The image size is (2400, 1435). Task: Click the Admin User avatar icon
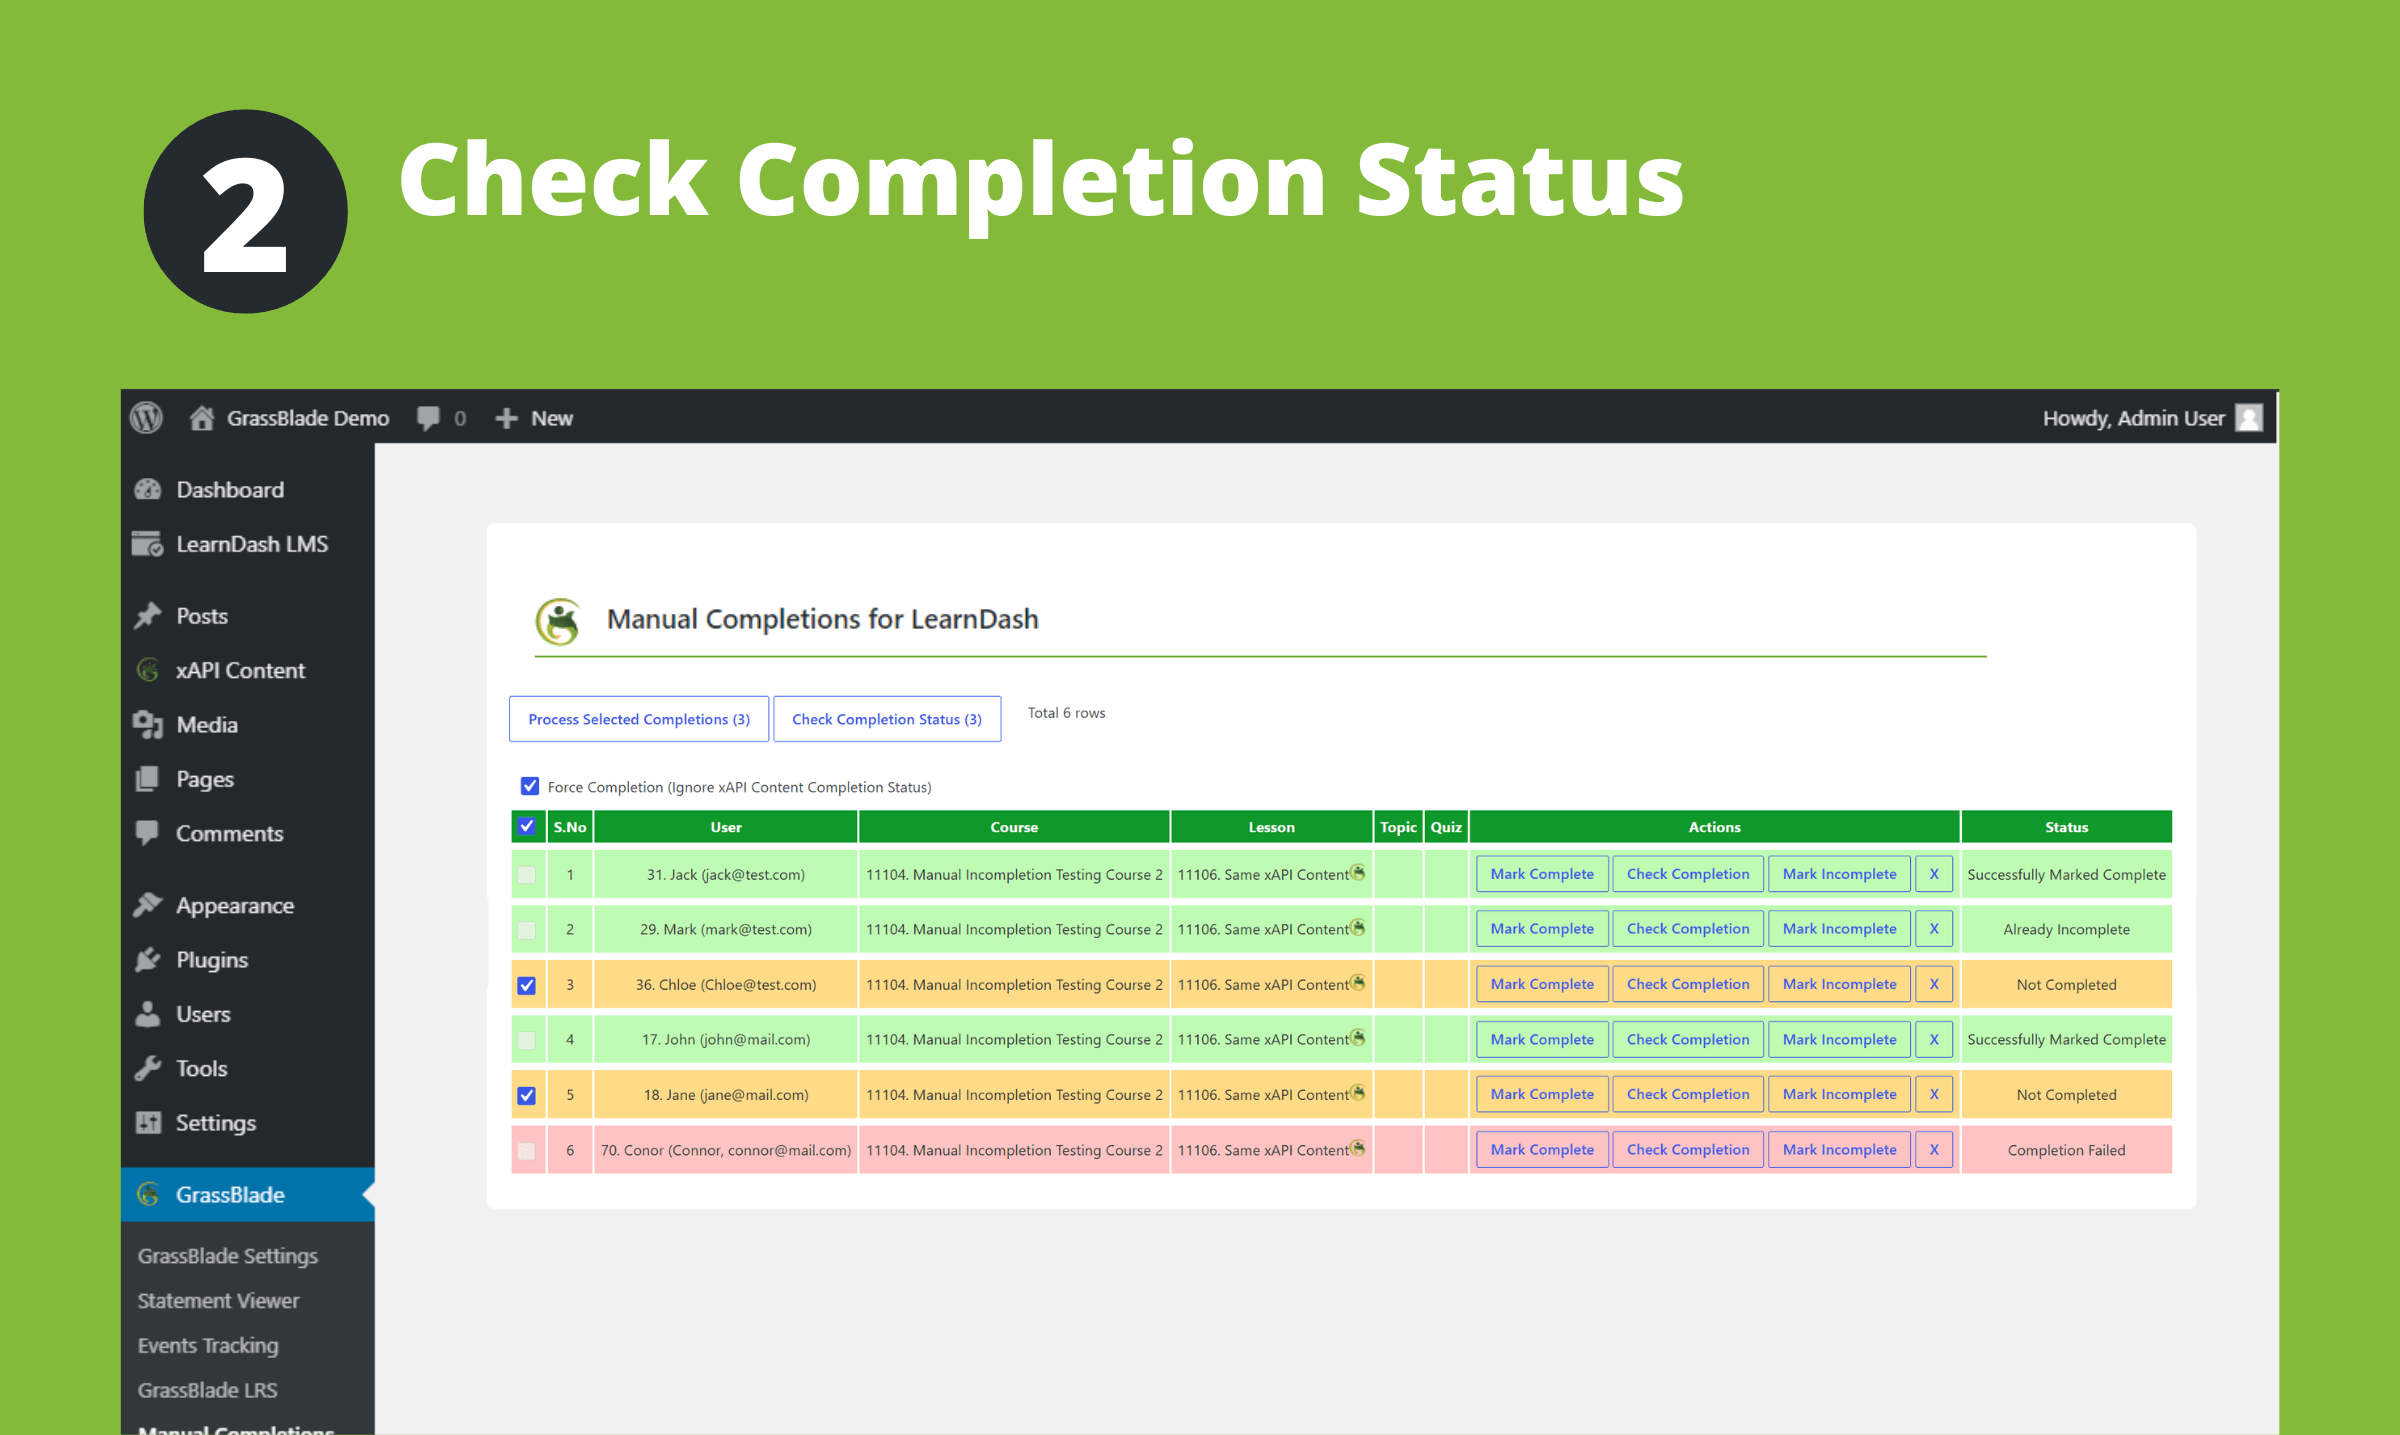2249,418
